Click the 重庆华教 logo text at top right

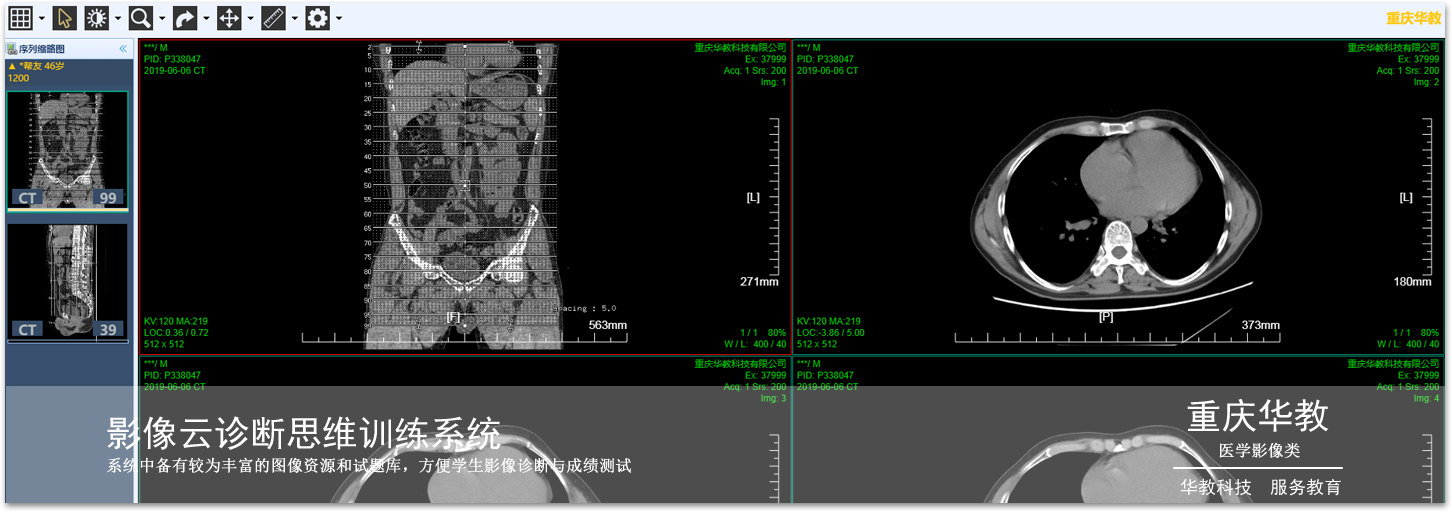1413,18
